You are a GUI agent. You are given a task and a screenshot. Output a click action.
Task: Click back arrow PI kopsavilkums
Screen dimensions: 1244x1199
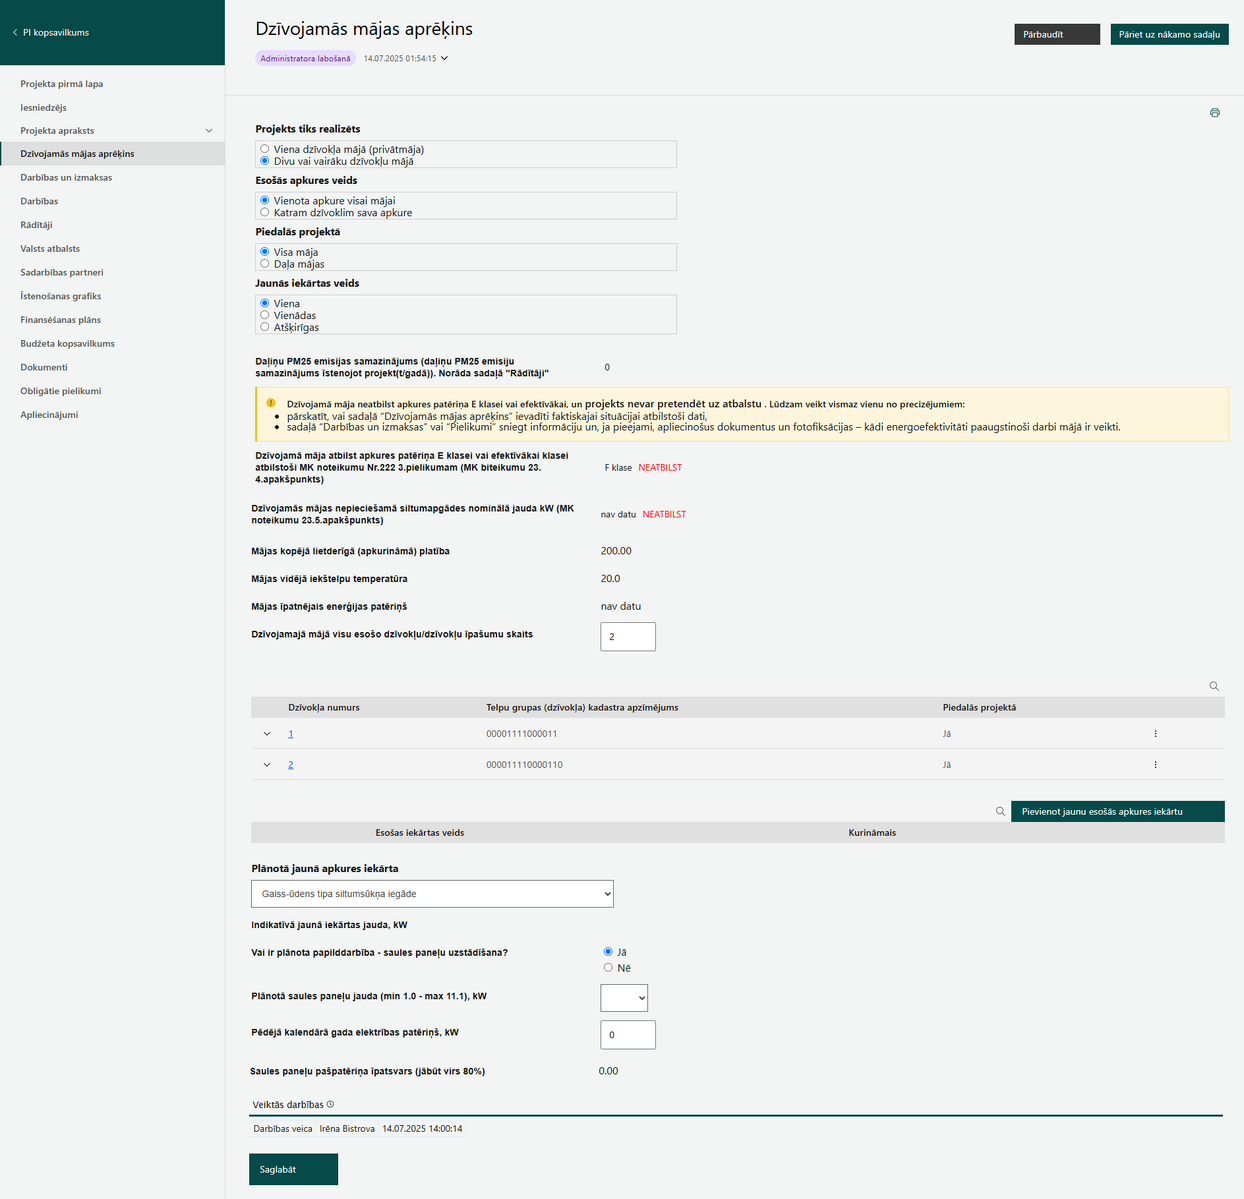(15, 33)
